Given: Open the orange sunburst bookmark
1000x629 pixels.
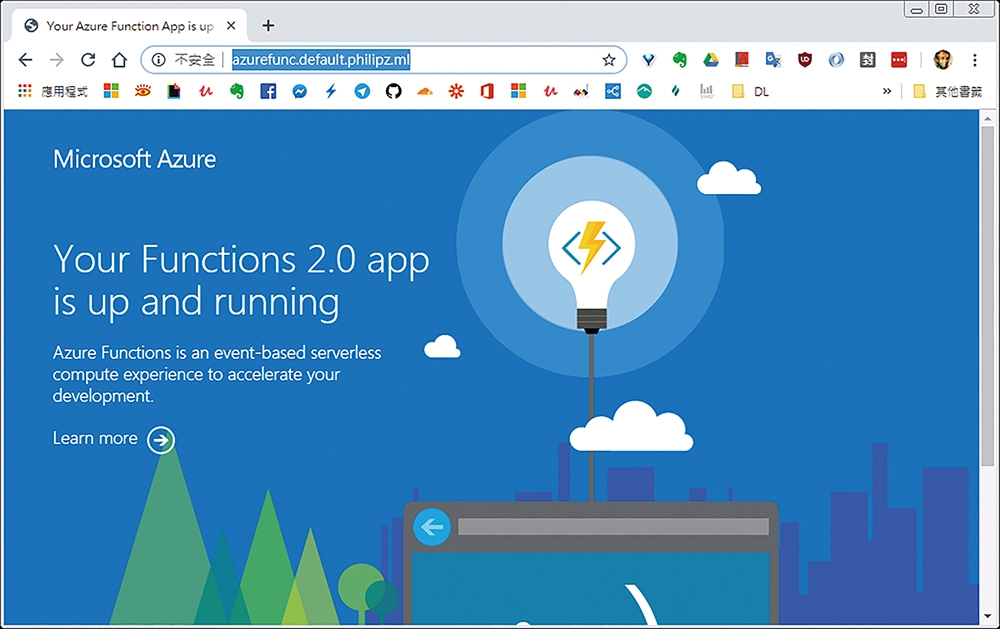Looking at the screenshot, I should (456, 91).
